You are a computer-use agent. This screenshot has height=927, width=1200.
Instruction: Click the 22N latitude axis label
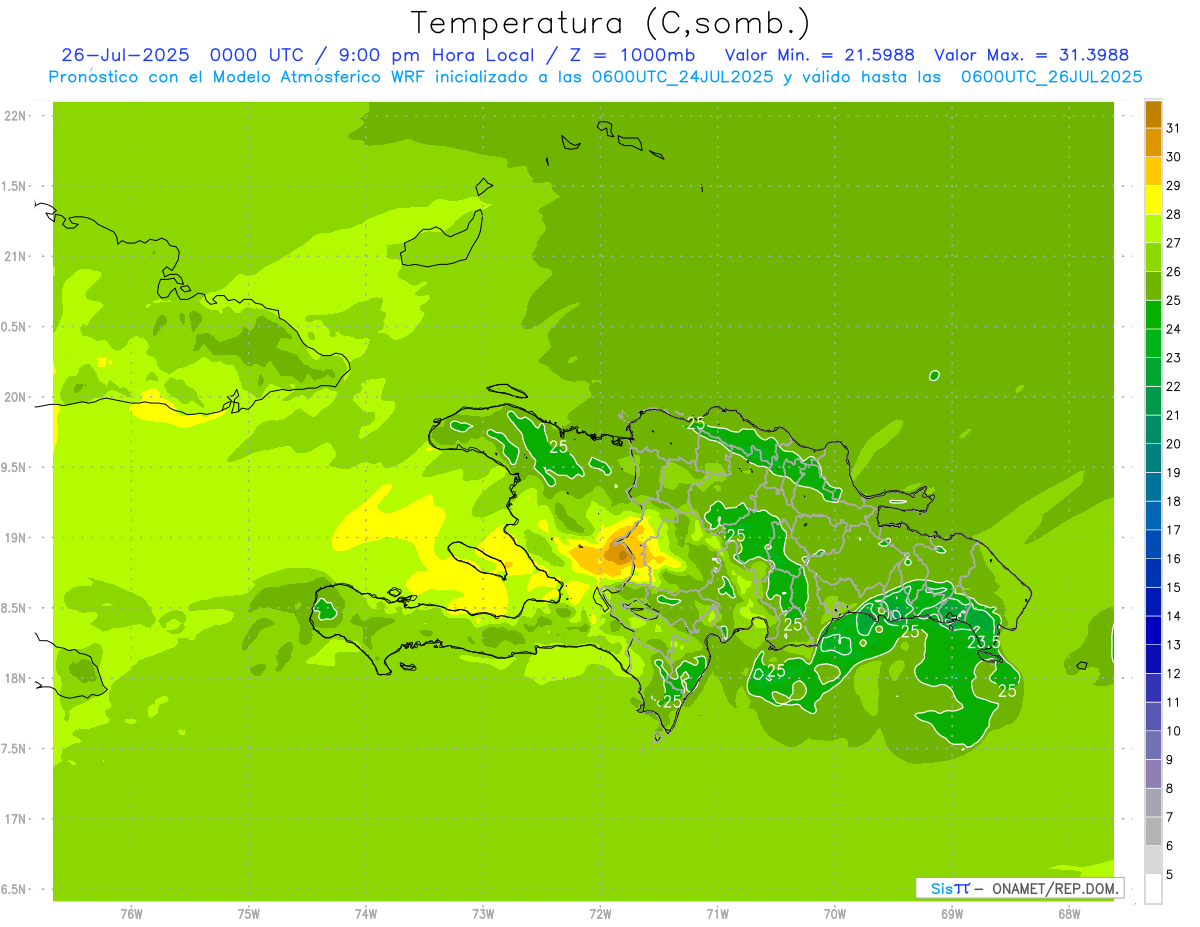[16, 116]
